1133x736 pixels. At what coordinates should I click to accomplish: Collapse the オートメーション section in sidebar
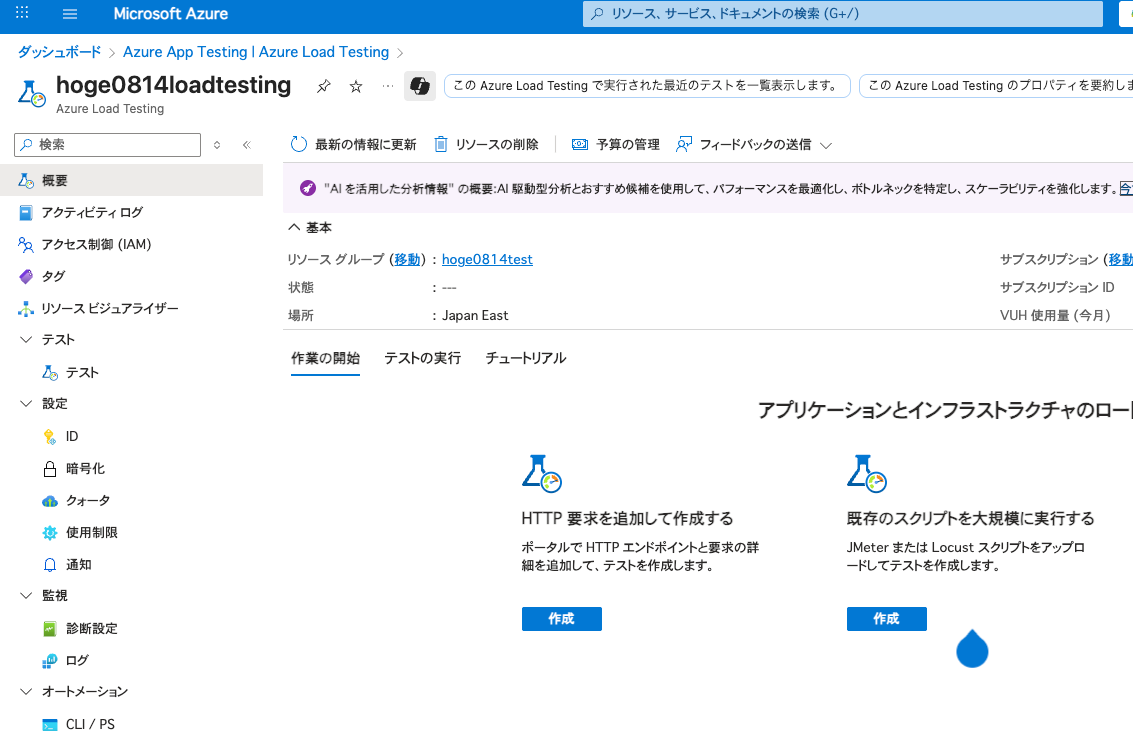coord(26,692)
